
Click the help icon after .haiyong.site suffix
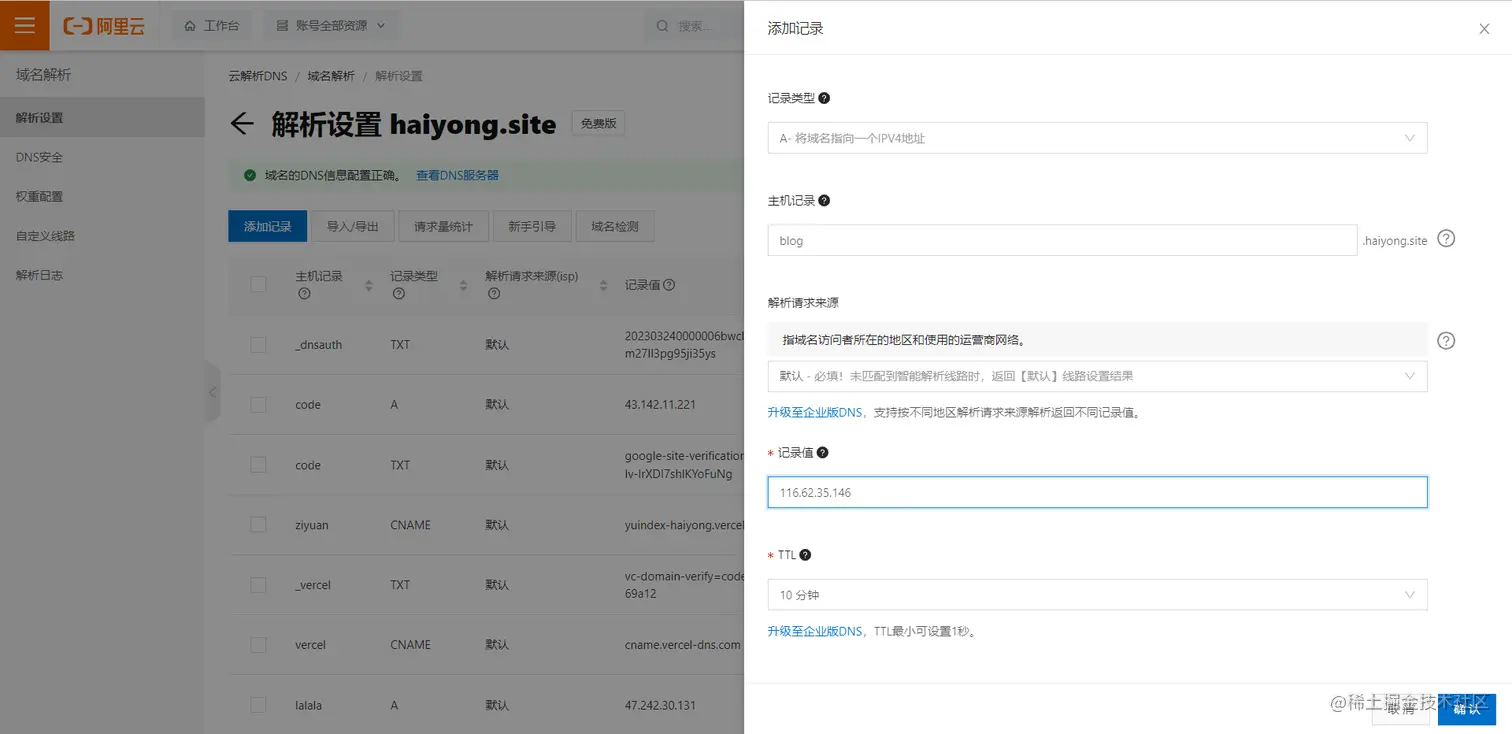1445,238
